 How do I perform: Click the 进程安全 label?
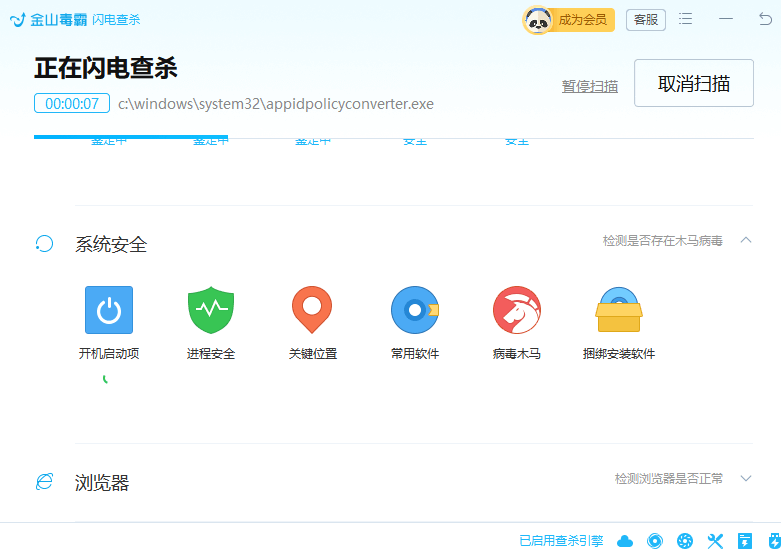click(211, 354)
